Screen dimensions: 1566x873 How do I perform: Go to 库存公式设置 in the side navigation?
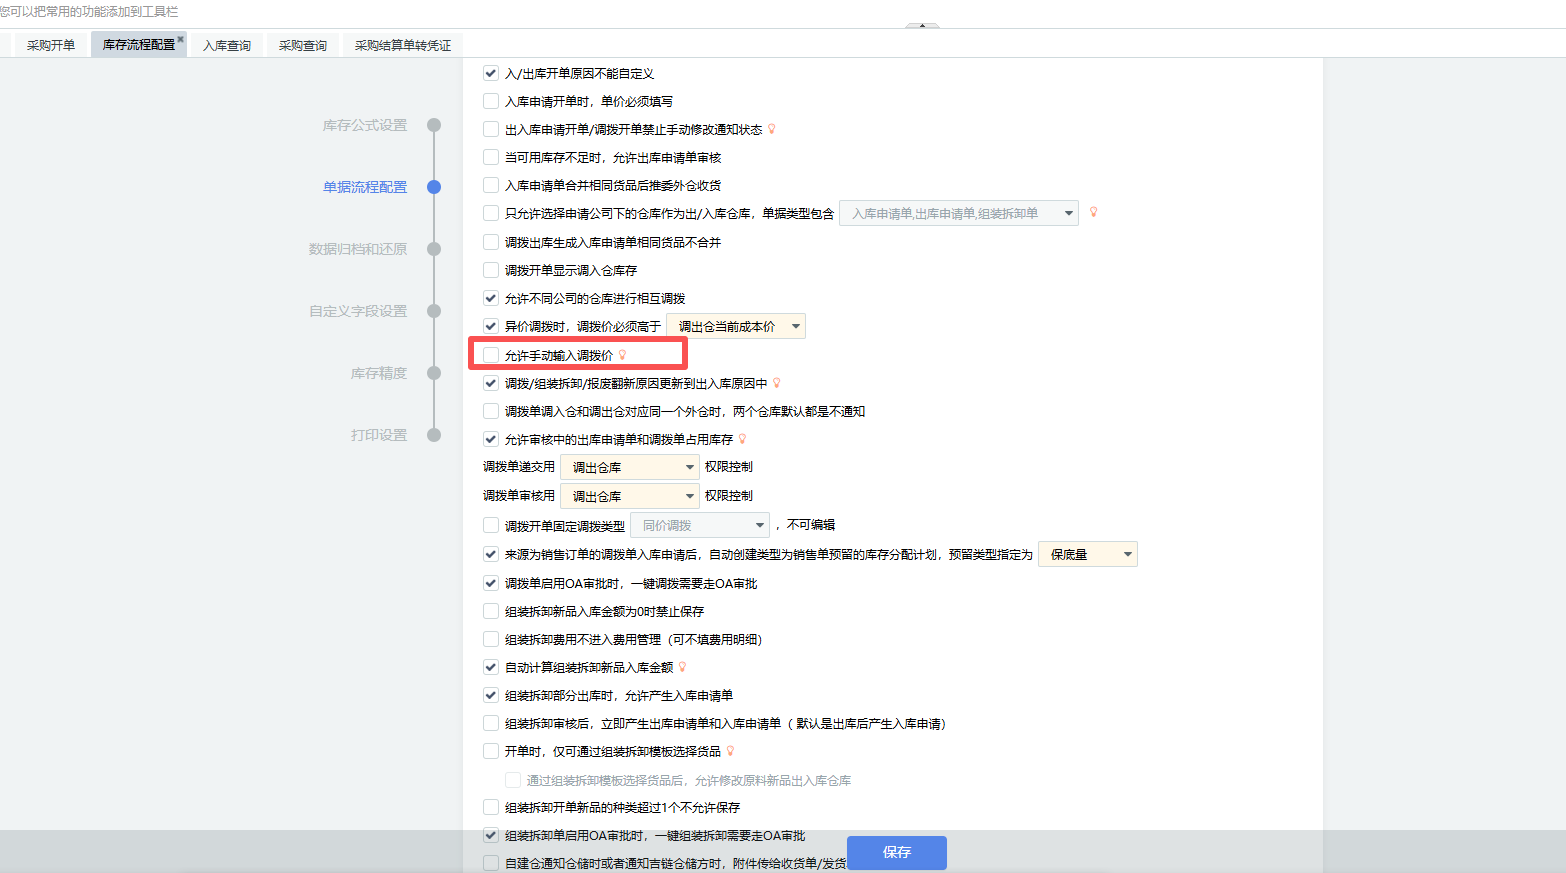point(365,125)
